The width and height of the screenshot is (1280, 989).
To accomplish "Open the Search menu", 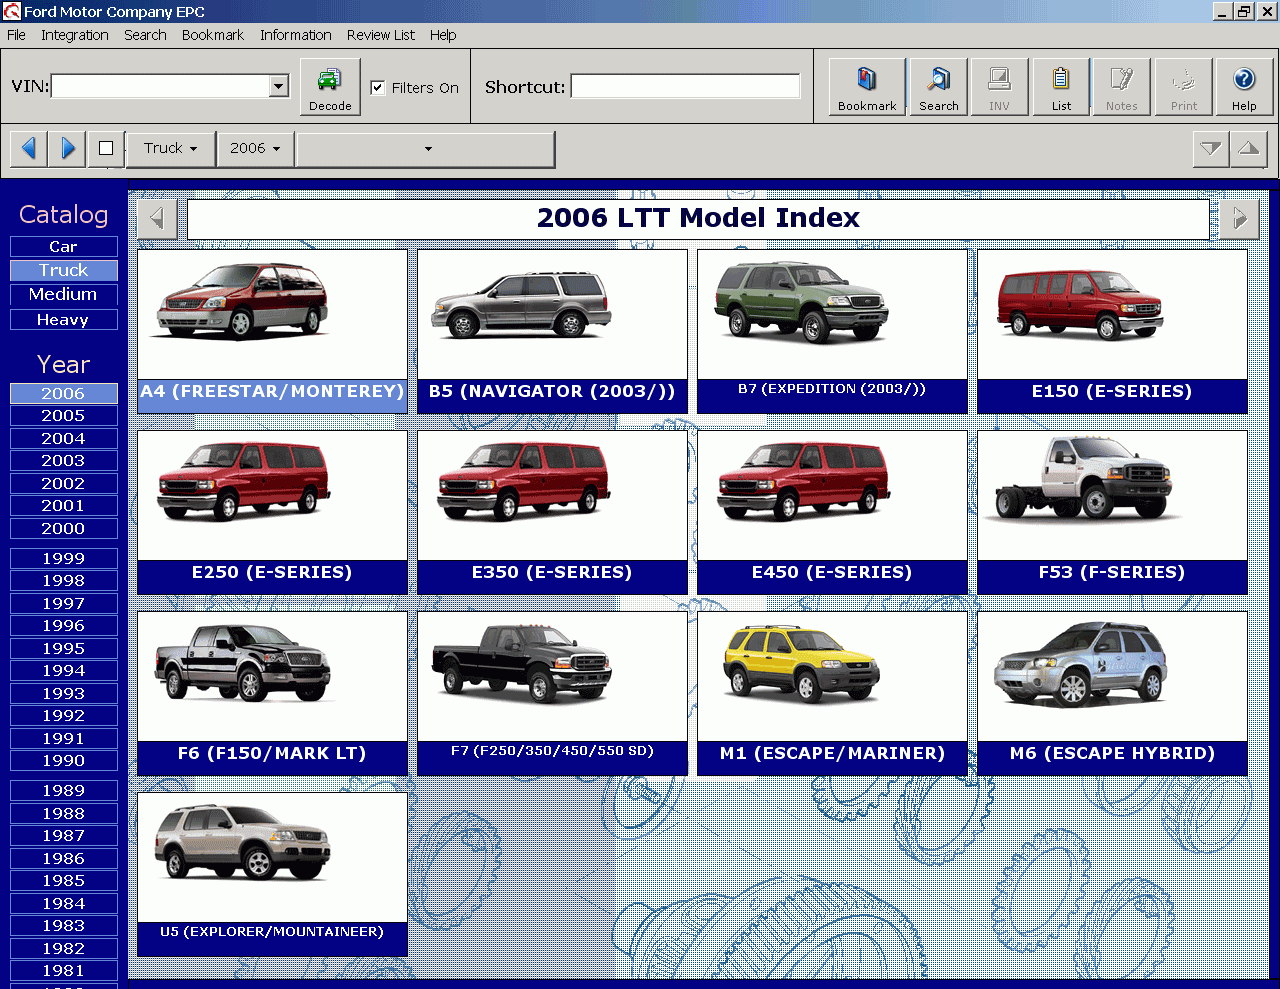I will coord(145,35).
